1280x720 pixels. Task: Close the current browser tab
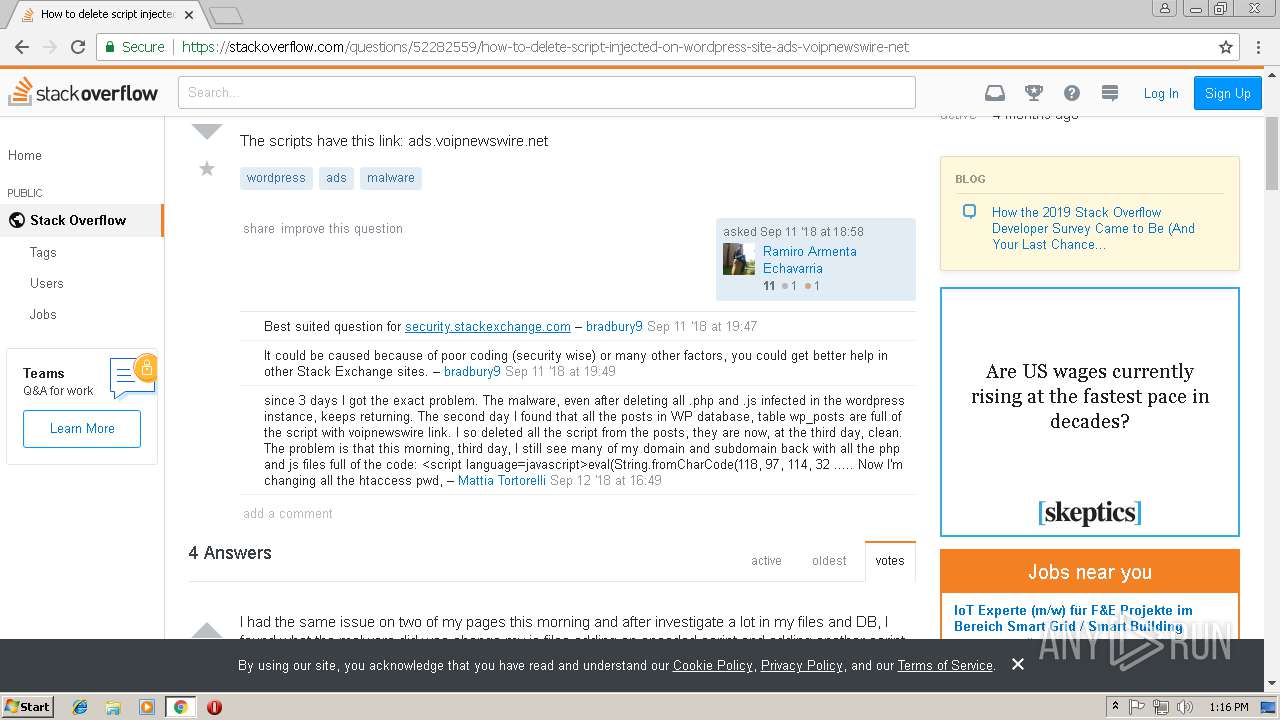[189, 15]
